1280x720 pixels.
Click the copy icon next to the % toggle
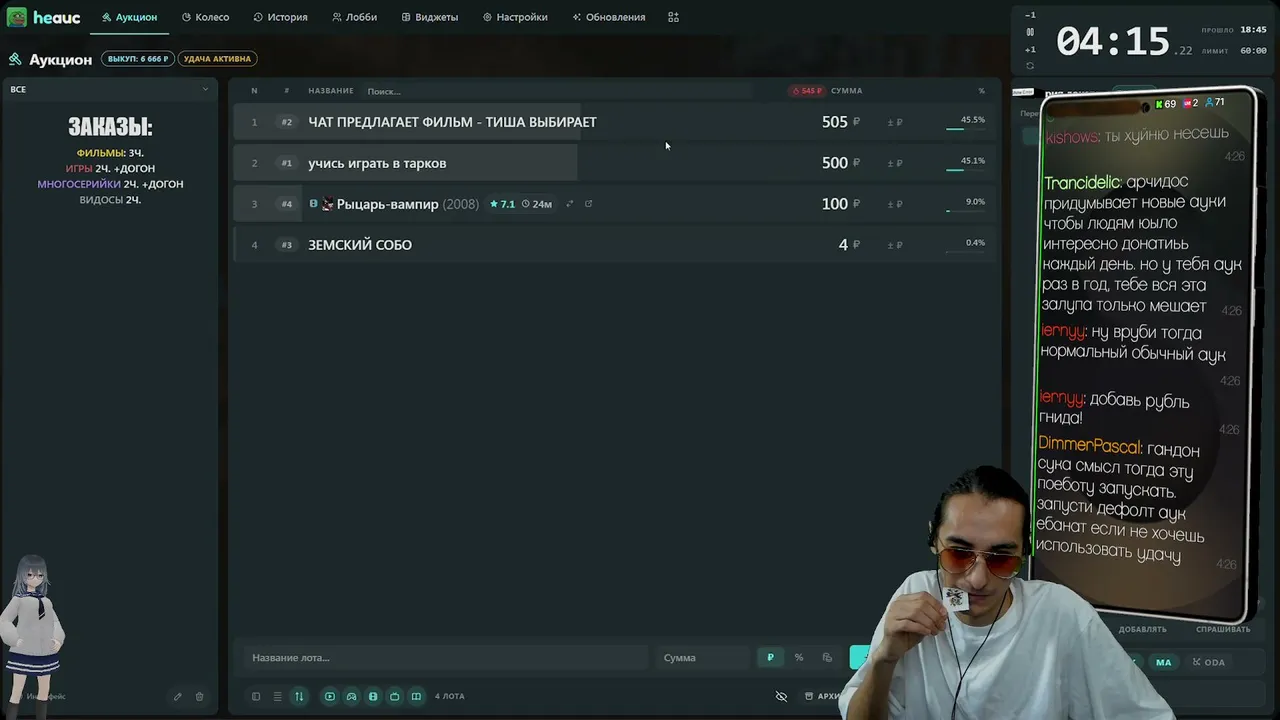[827, 657]
